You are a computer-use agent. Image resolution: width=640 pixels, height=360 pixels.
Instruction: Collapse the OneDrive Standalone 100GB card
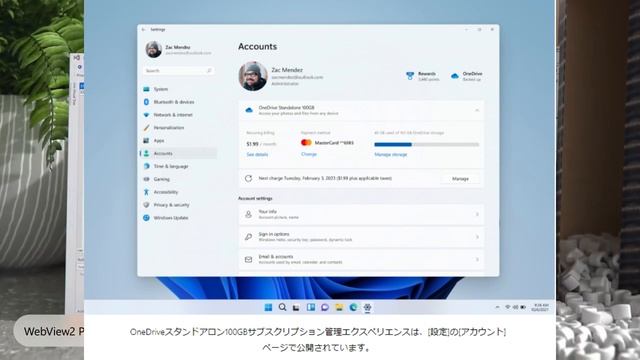coord(477,111)
